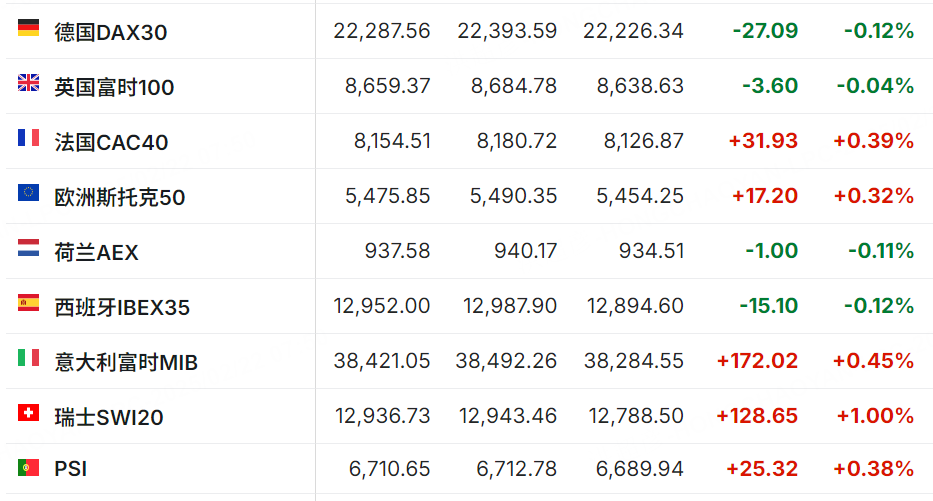This screenshot has height=501, width=933.
Task: Click the Portugal flag icon
Action: 28,468
